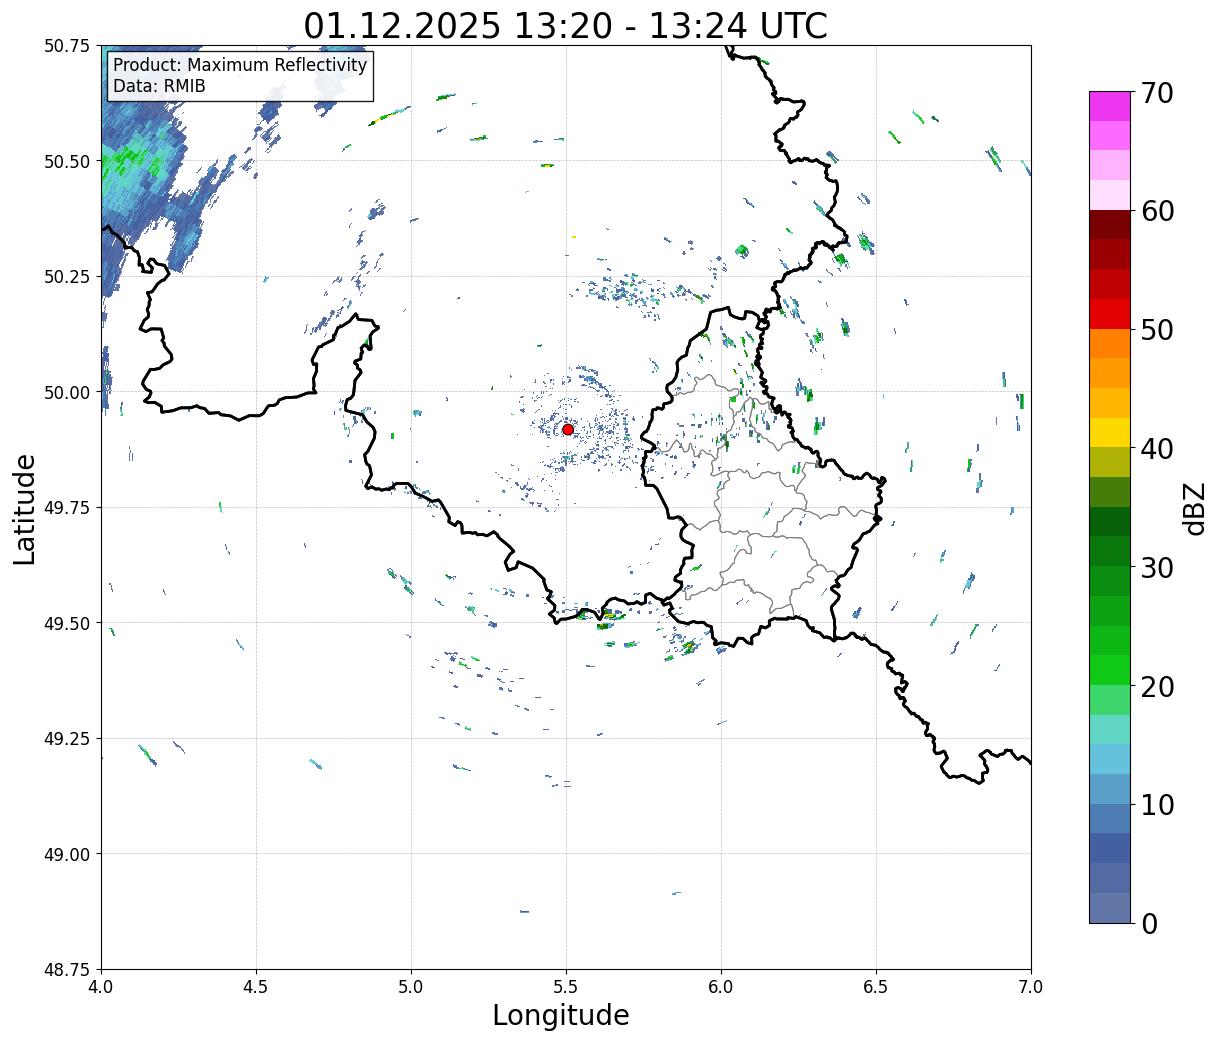Pick the dark maroon colorbar segment below 60

click(x=1109, y=224)
